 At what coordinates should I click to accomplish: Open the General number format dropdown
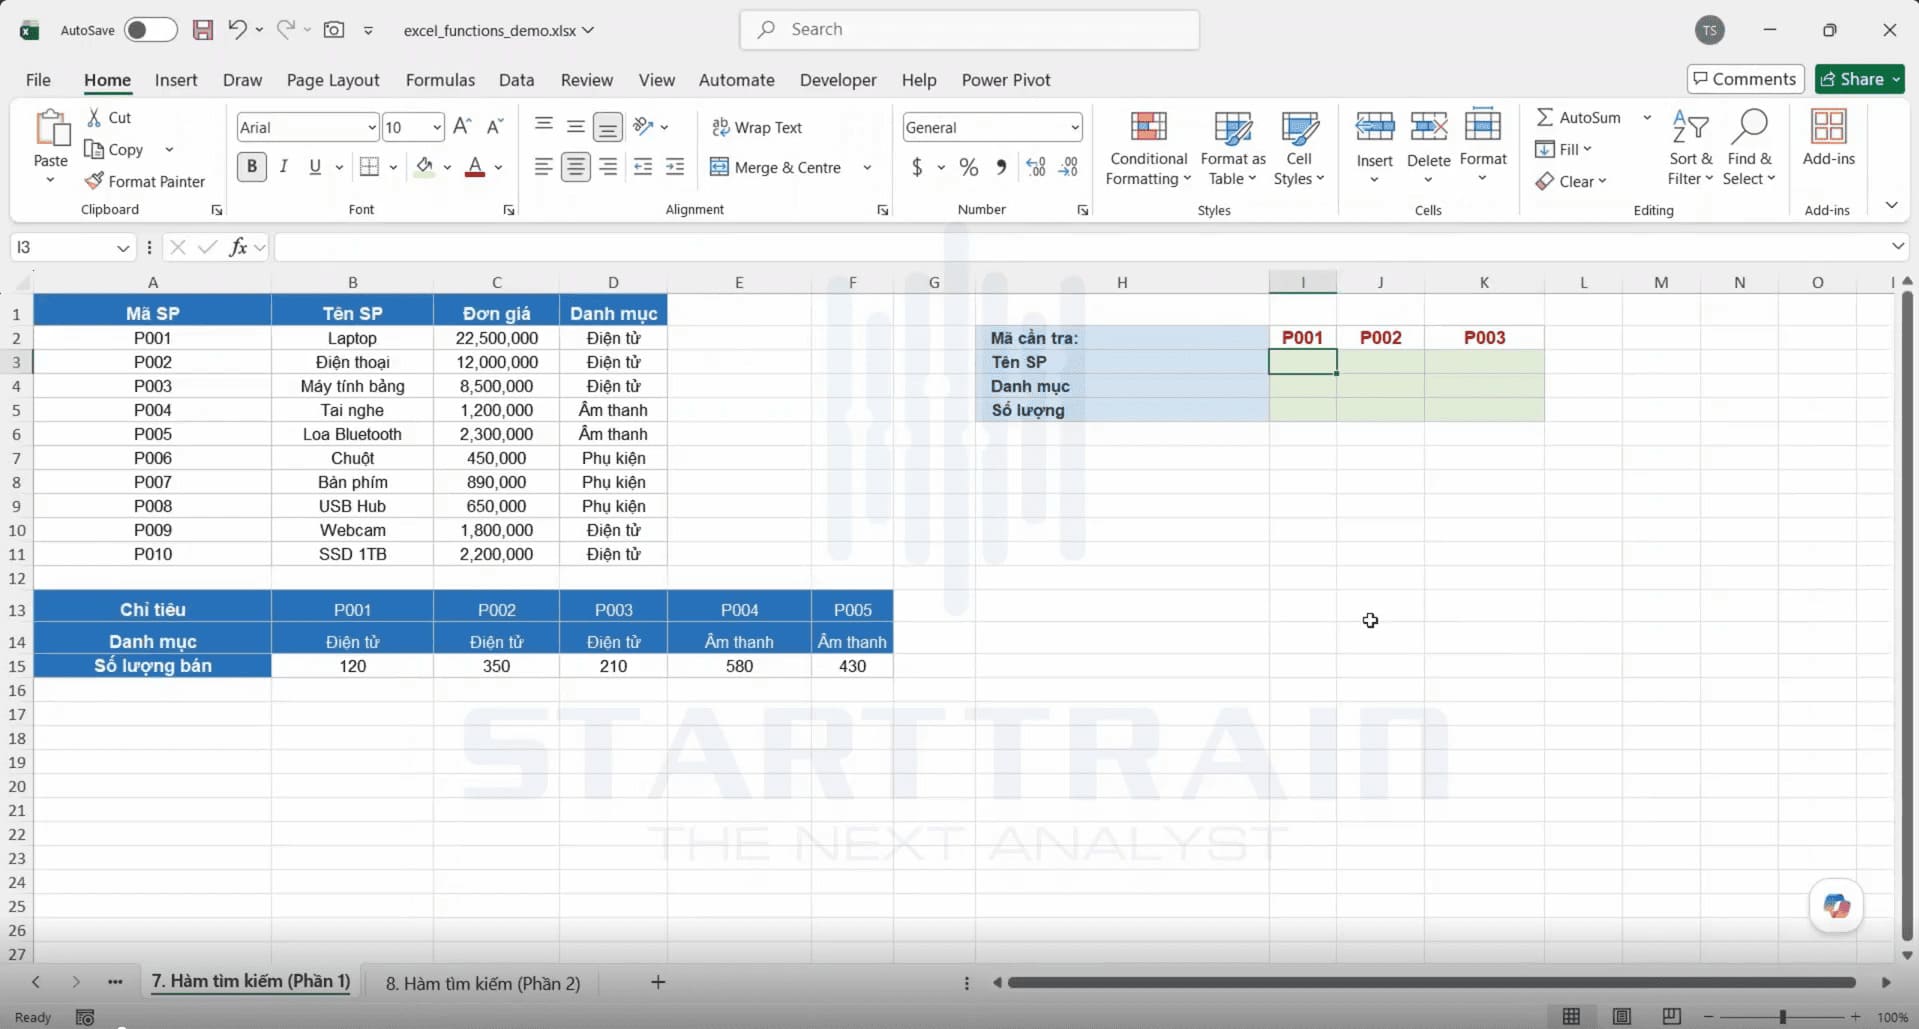click(x=1075, y=128)
